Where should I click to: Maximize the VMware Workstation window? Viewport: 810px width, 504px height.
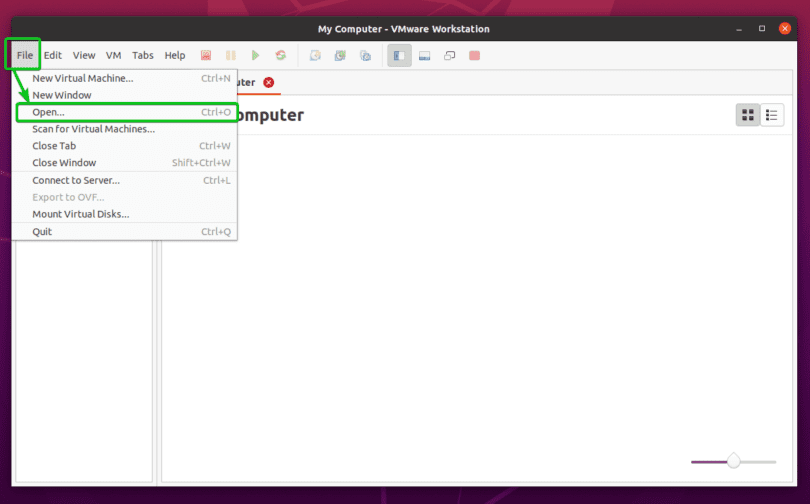(762, 28)
